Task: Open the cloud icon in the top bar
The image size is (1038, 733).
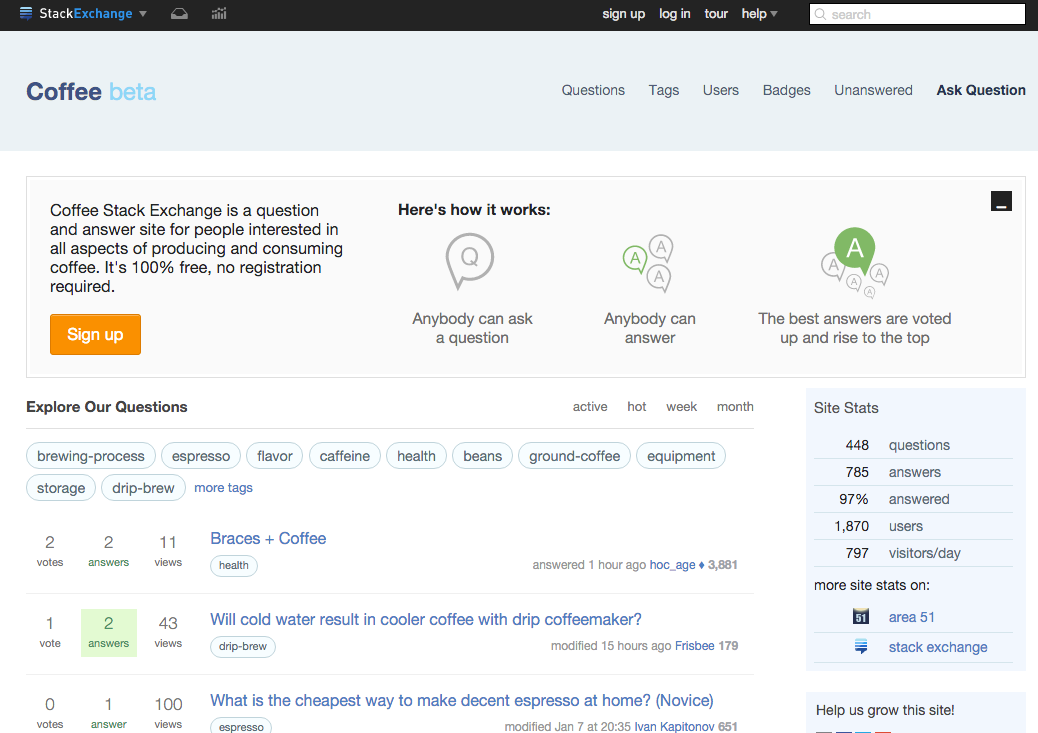Action: tap(179, 14)
